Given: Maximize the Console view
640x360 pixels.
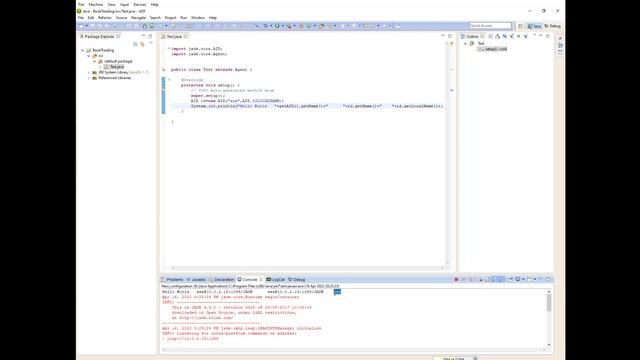Looking at the screenshot, I should click(x=548, y=279).
